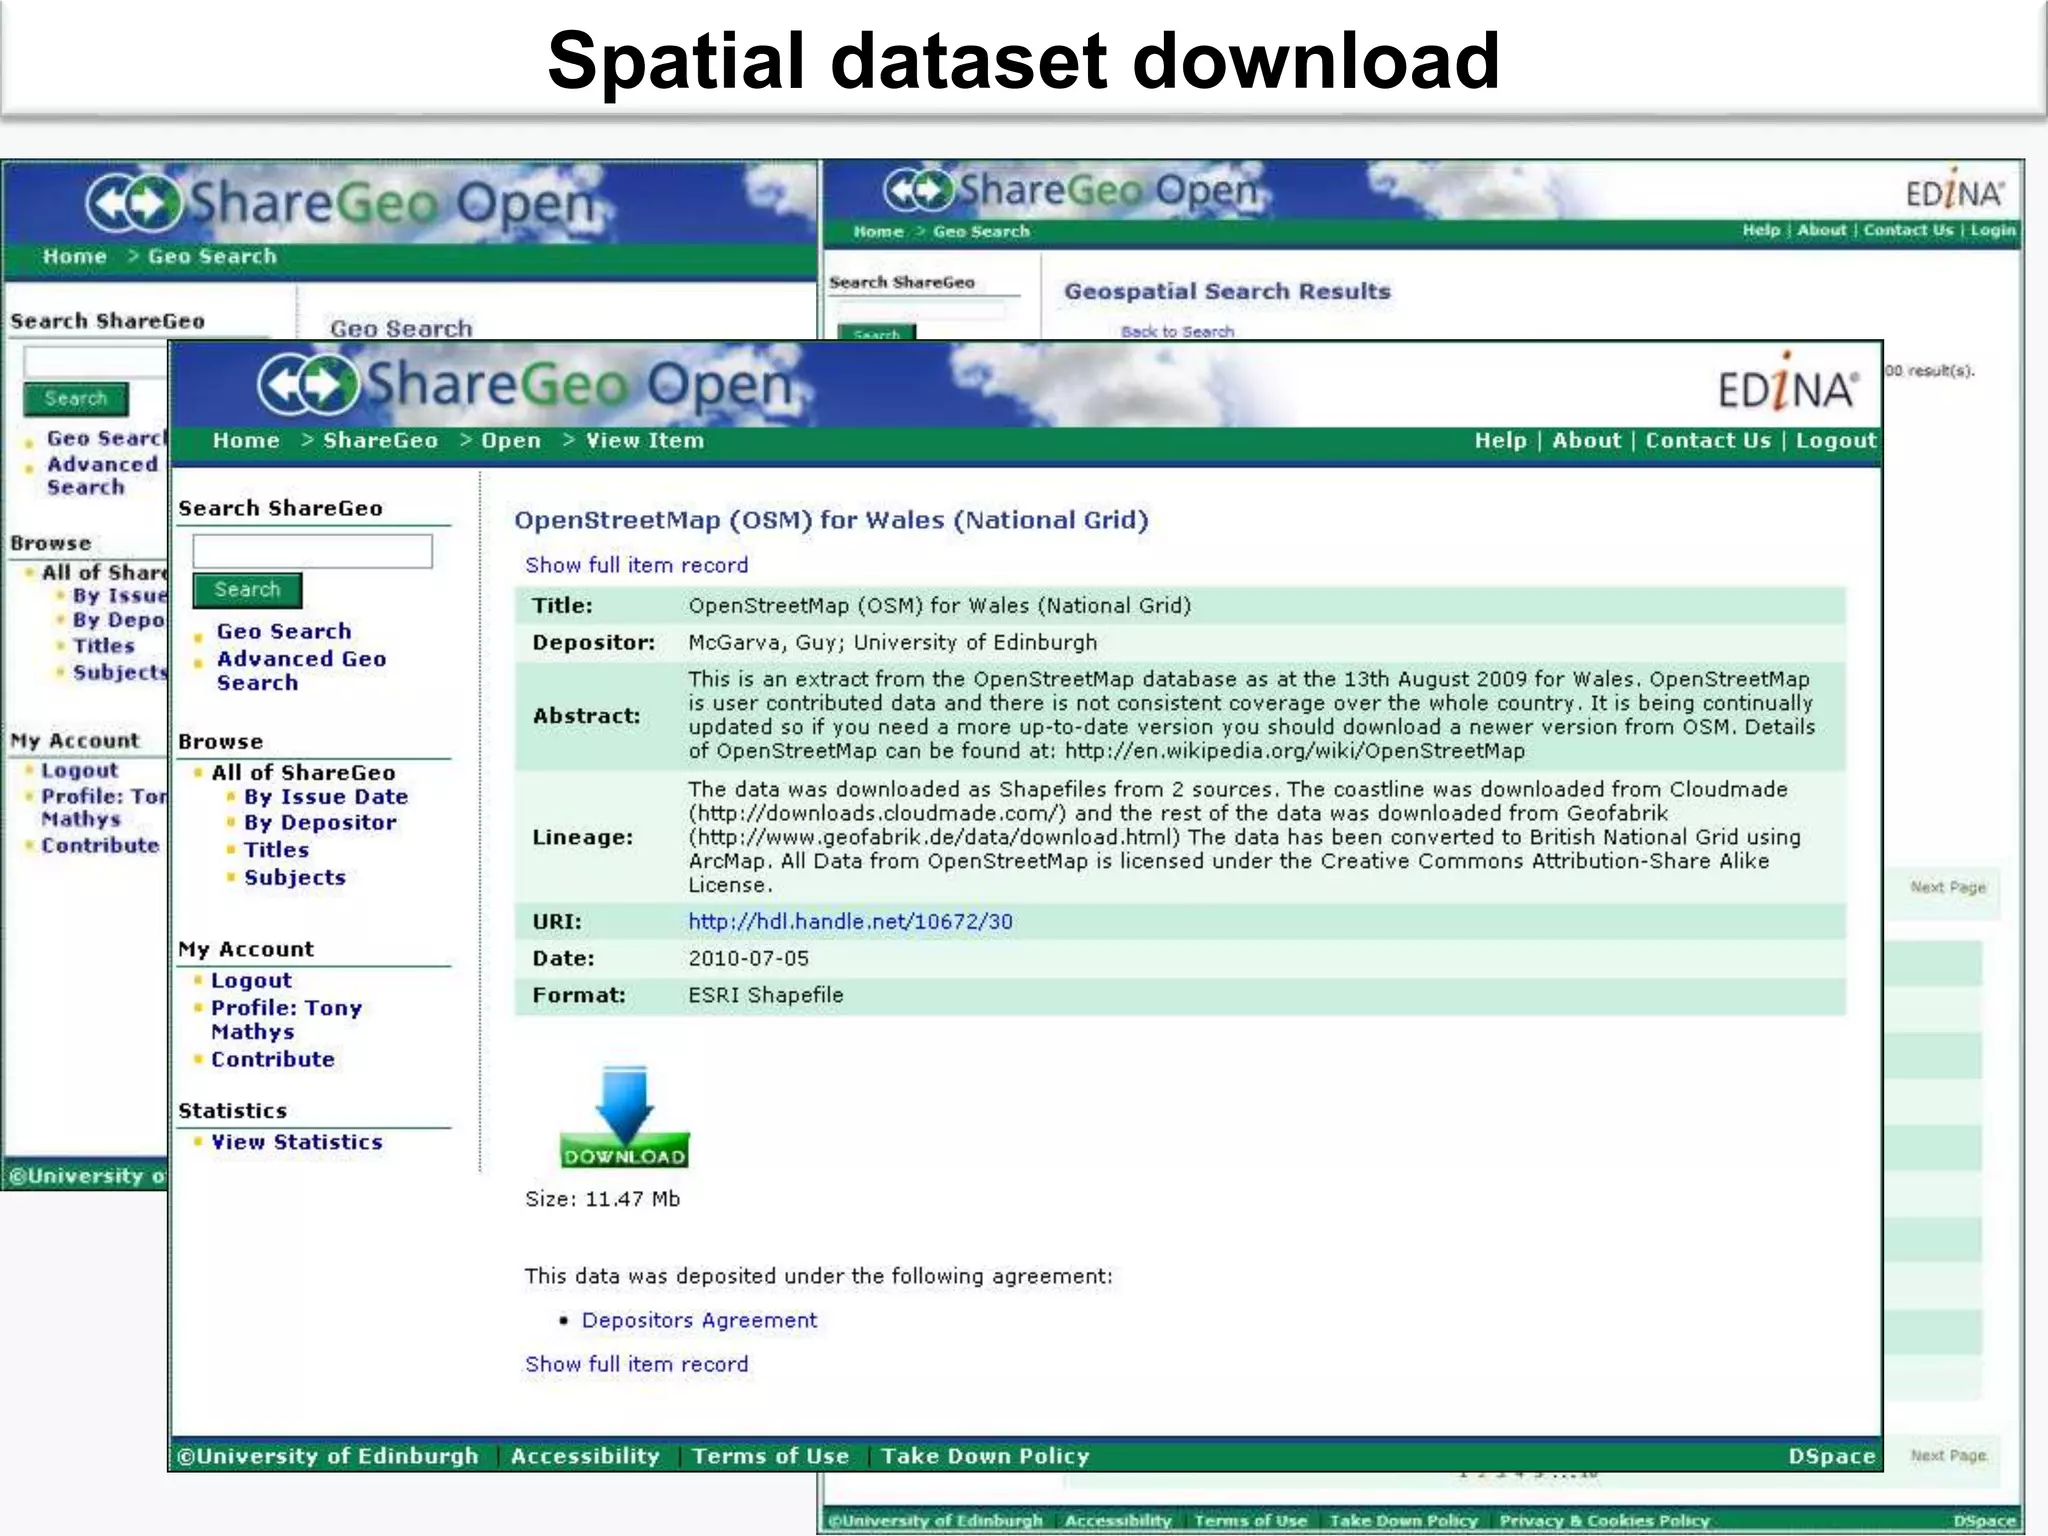
Task: Open About in front window header
Action: pyautogui.click(x=1586, y=441)
